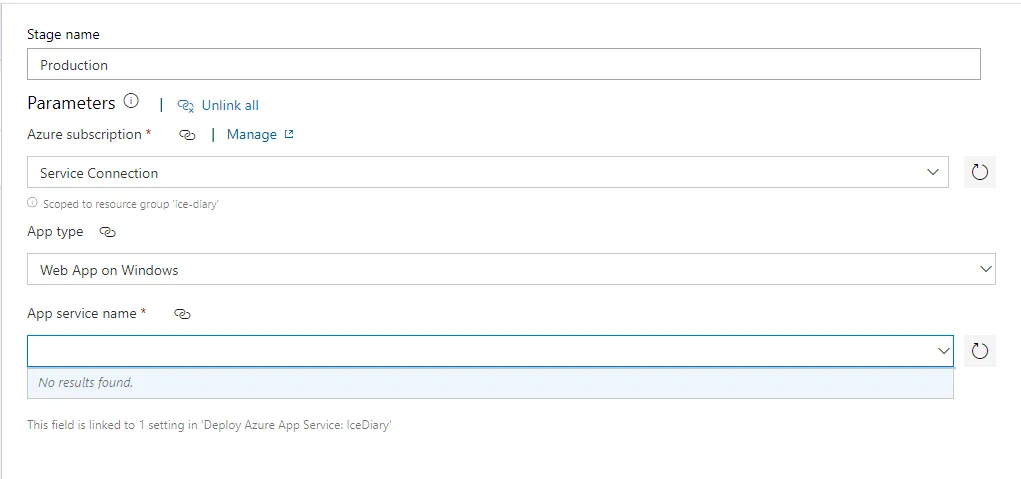Click the broken-chain icon before Unlink all
The width and height of the screenshot is (1021, 479).
pos(185,105)
